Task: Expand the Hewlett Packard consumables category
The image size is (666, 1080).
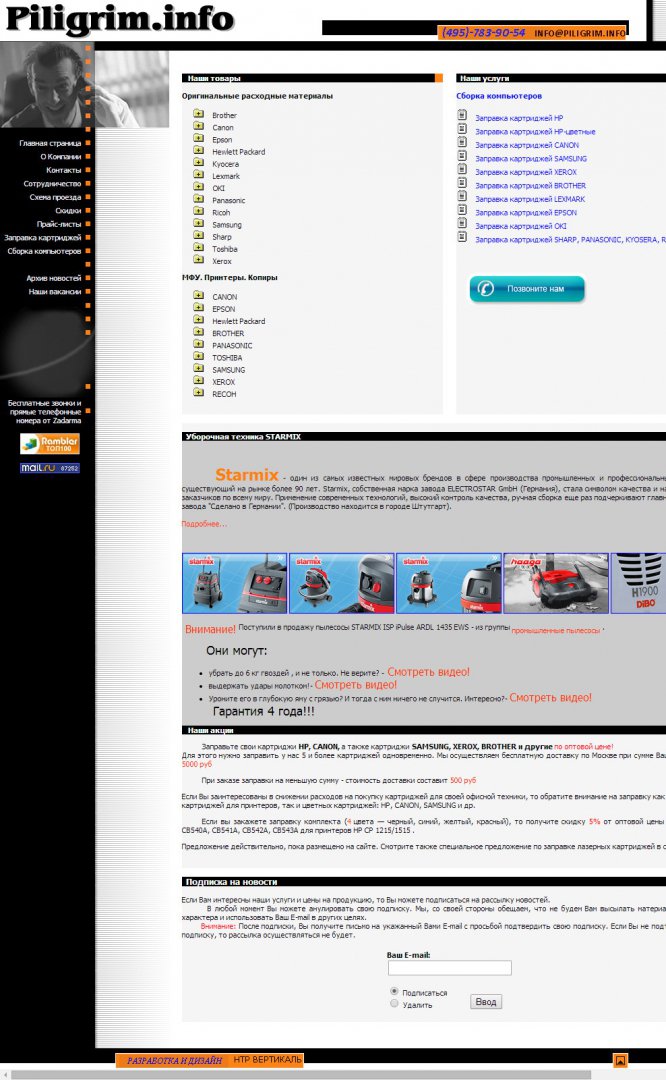Action: [238, 152]
